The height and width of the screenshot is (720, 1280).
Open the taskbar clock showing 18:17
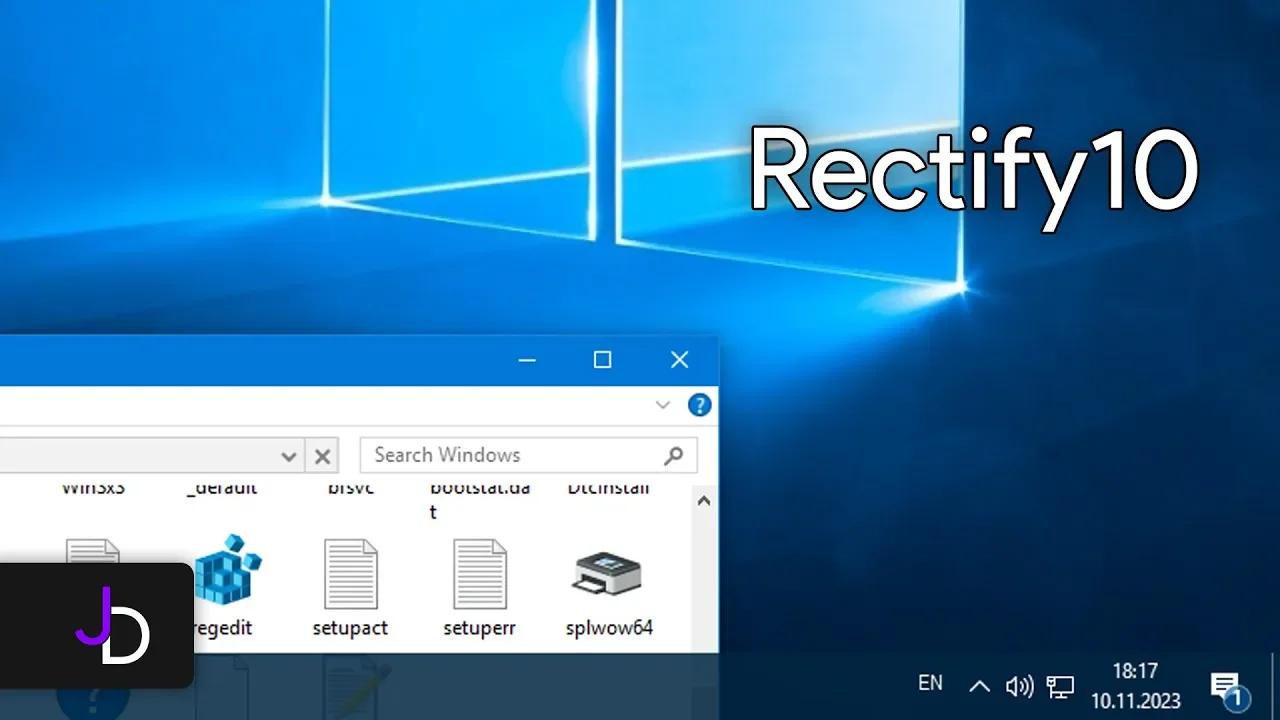click(1135, 686)
